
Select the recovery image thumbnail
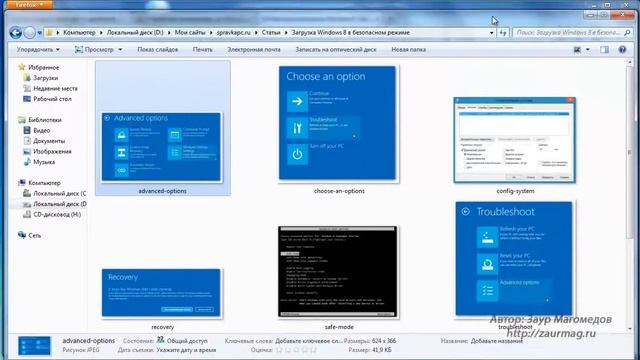(x=161, y=293)
